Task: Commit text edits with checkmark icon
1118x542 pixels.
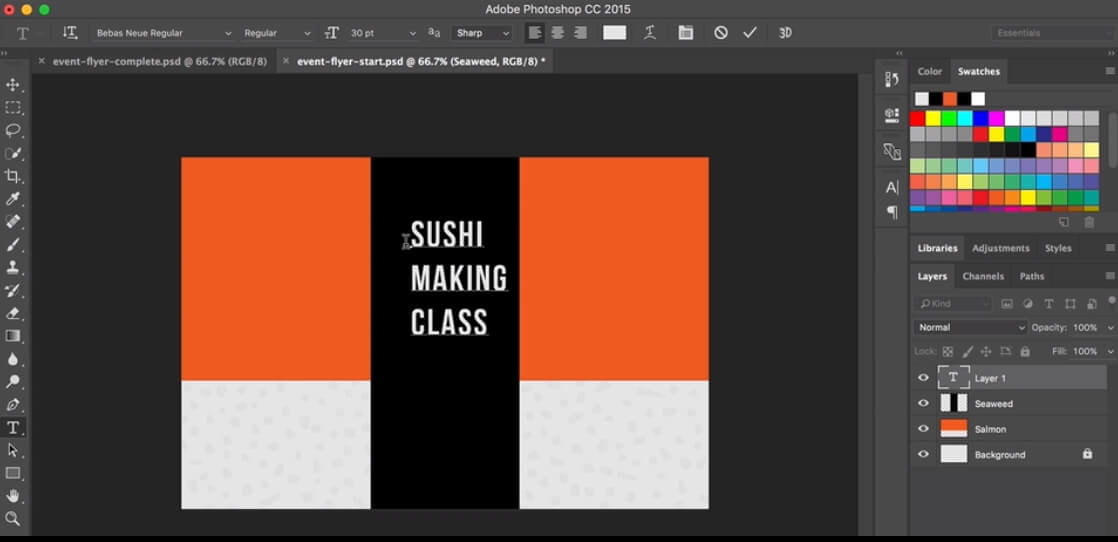Action: [x=750, y=33]
